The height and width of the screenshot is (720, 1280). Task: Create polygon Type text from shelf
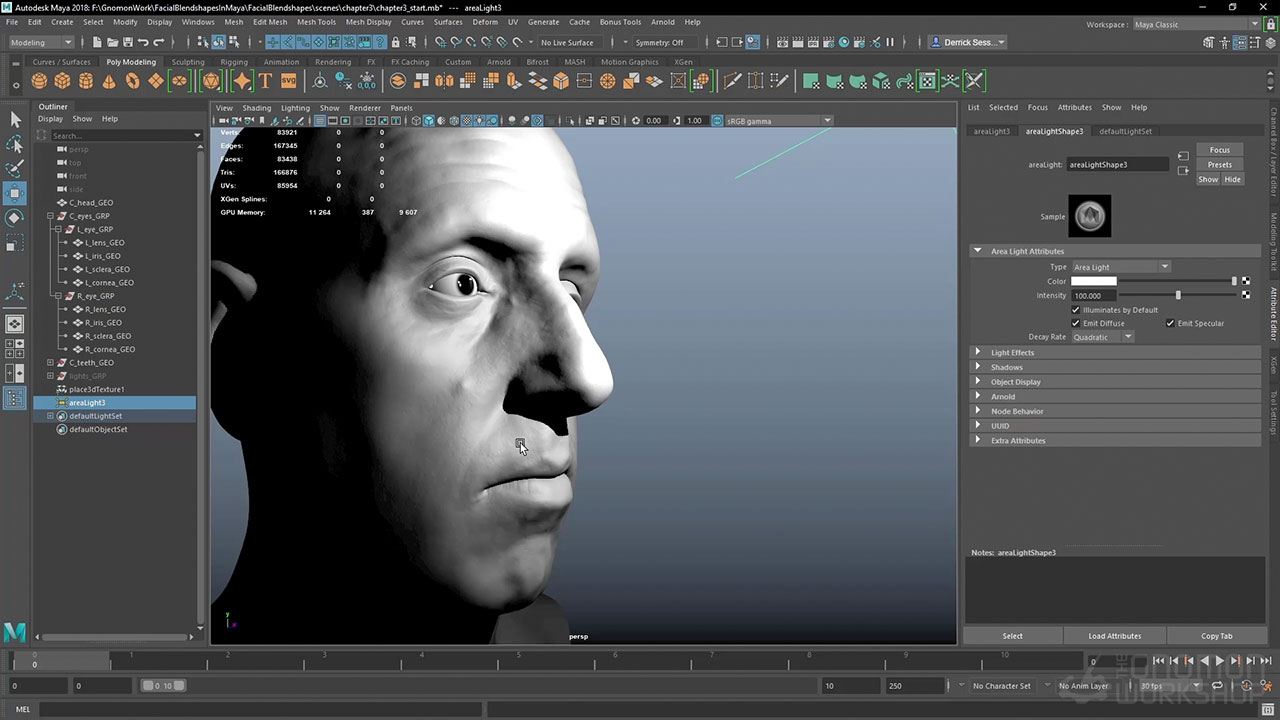(265, 81)
